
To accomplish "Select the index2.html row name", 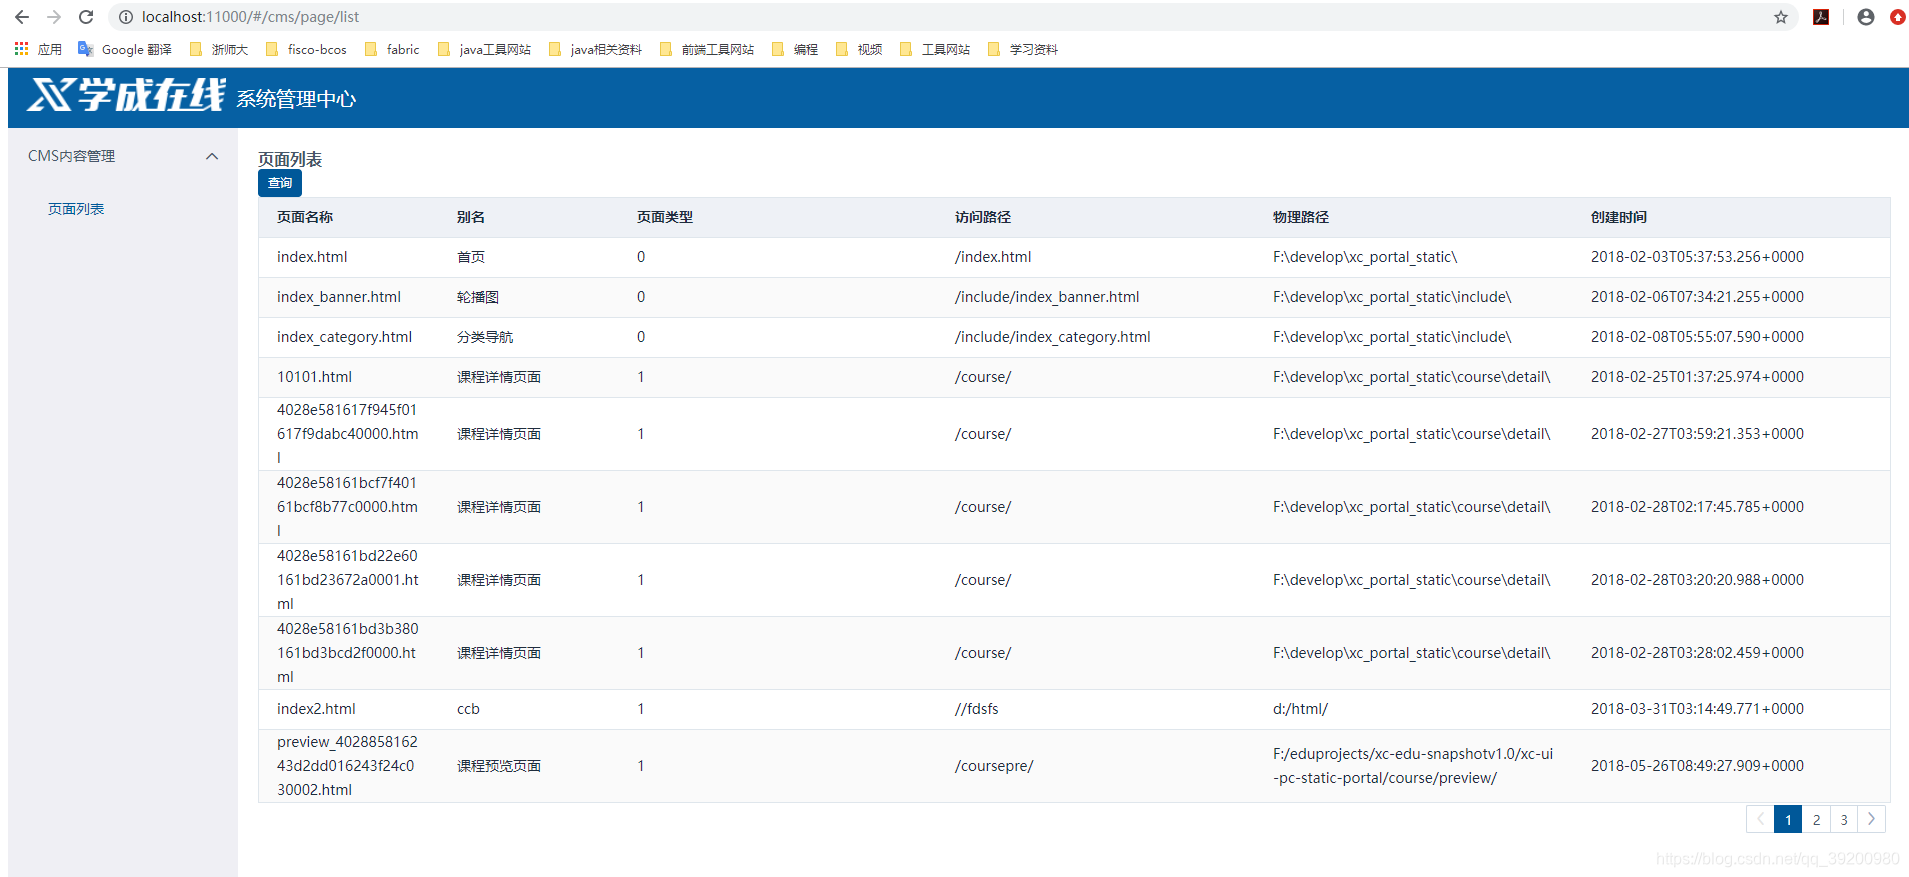I will click(x=316, y=709).
